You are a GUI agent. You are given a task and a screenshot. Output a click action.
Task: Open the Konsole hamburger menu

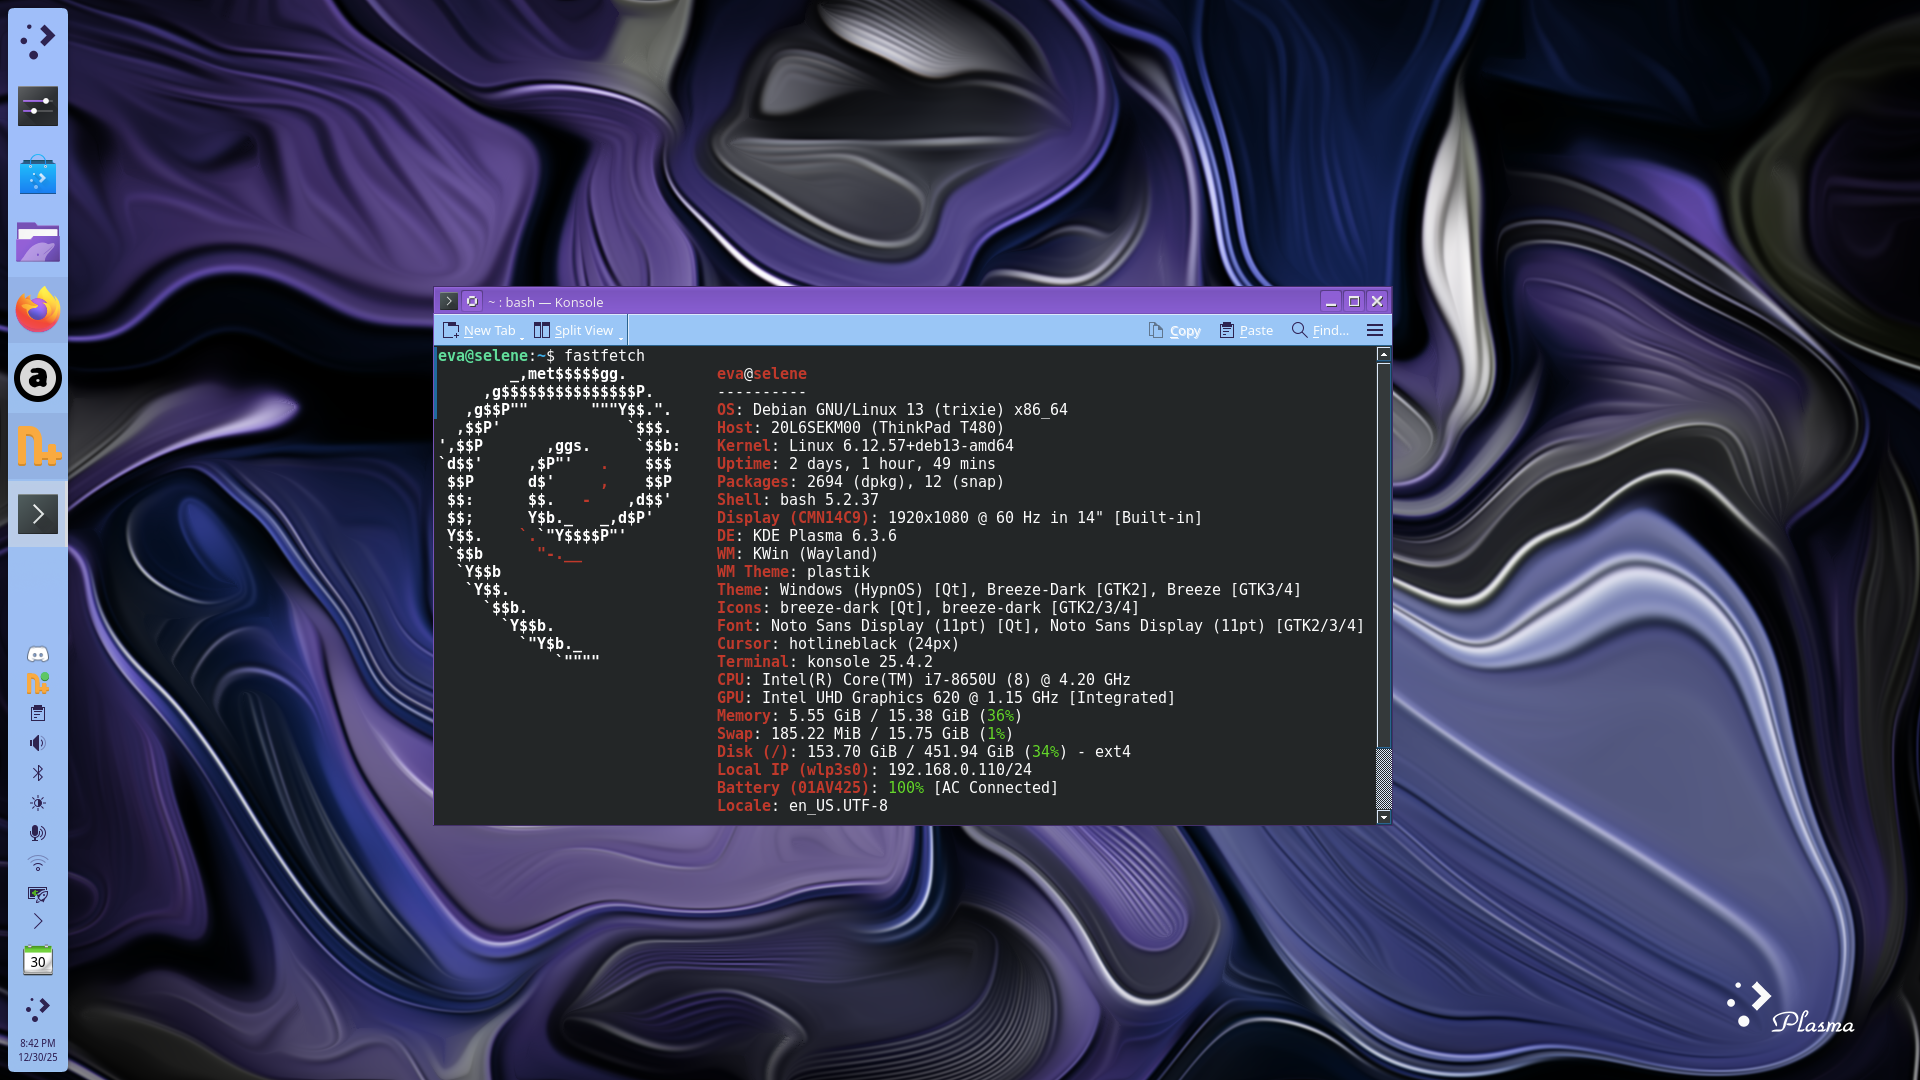[1375, 330]
